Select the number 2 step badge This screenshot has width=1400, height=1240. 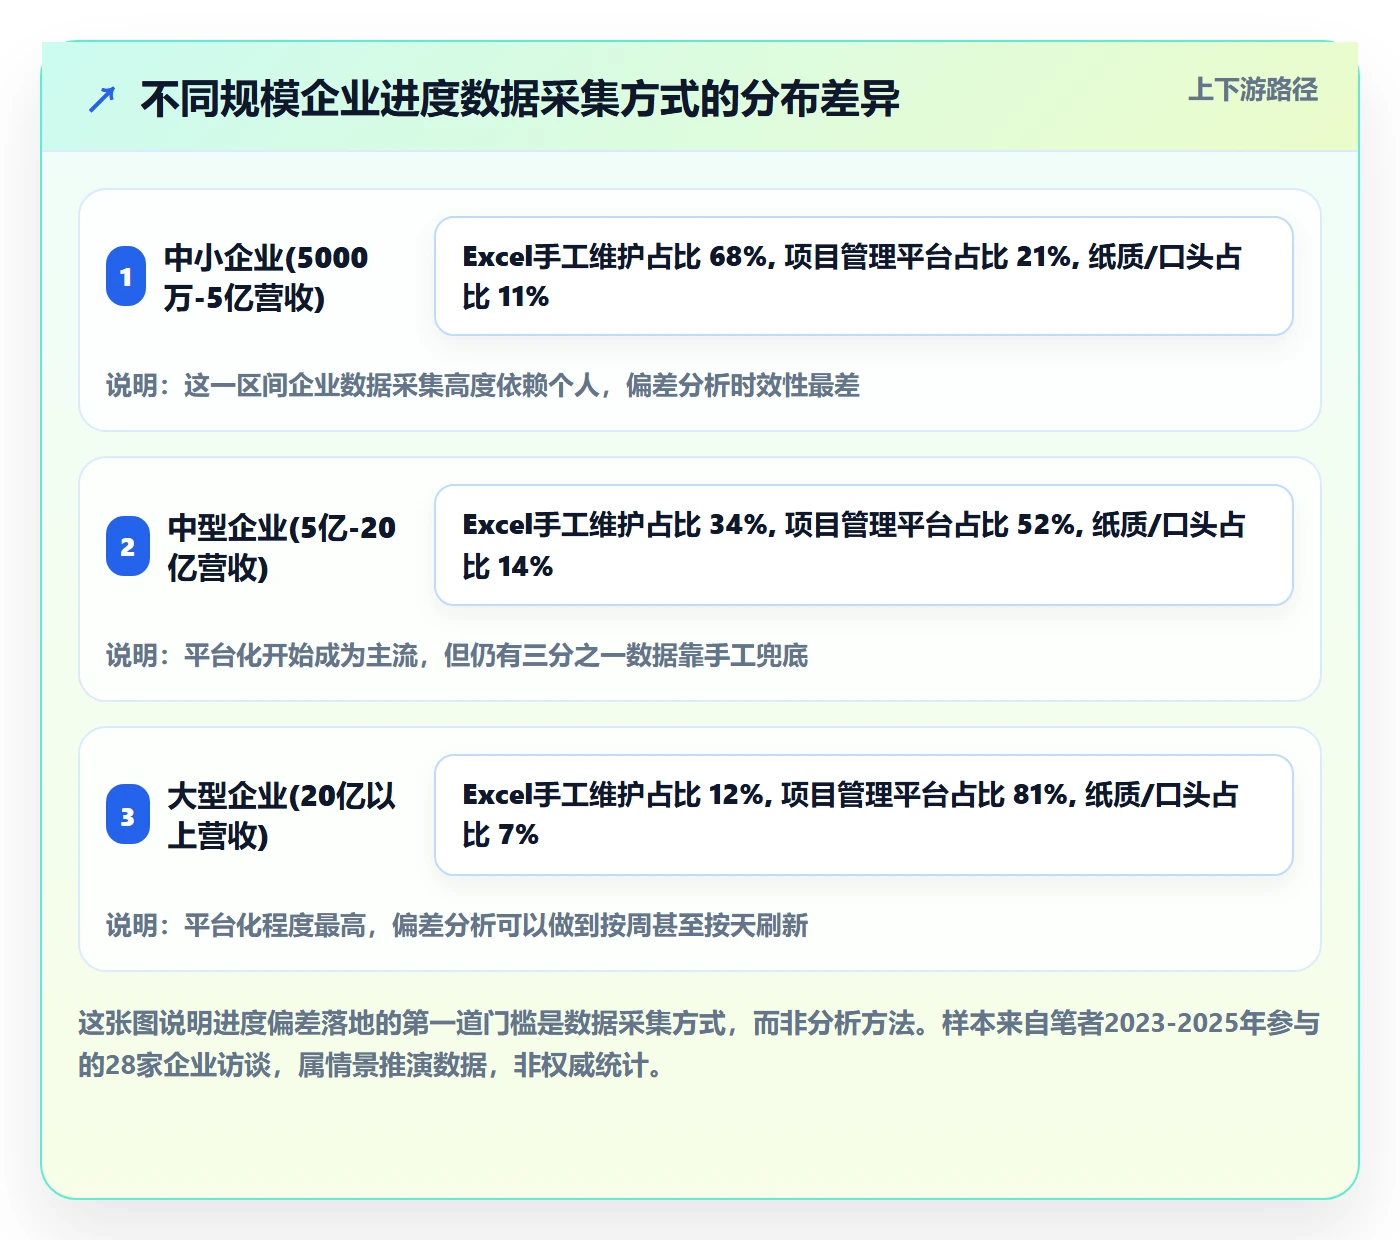pyautogui.click(x=128, y=546)
